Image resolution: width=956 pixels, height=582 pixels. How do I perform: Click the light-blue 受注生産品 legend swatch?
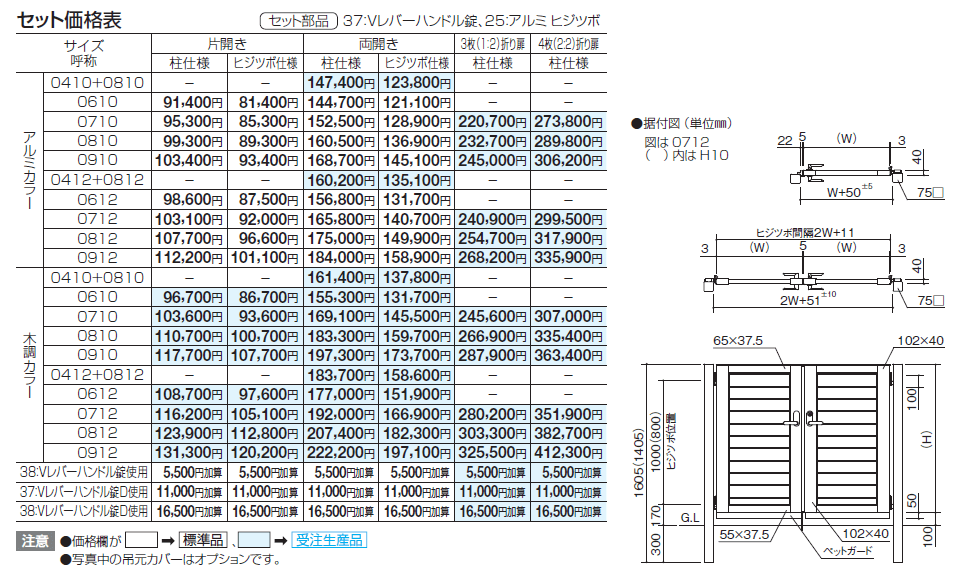pos(254,540)
